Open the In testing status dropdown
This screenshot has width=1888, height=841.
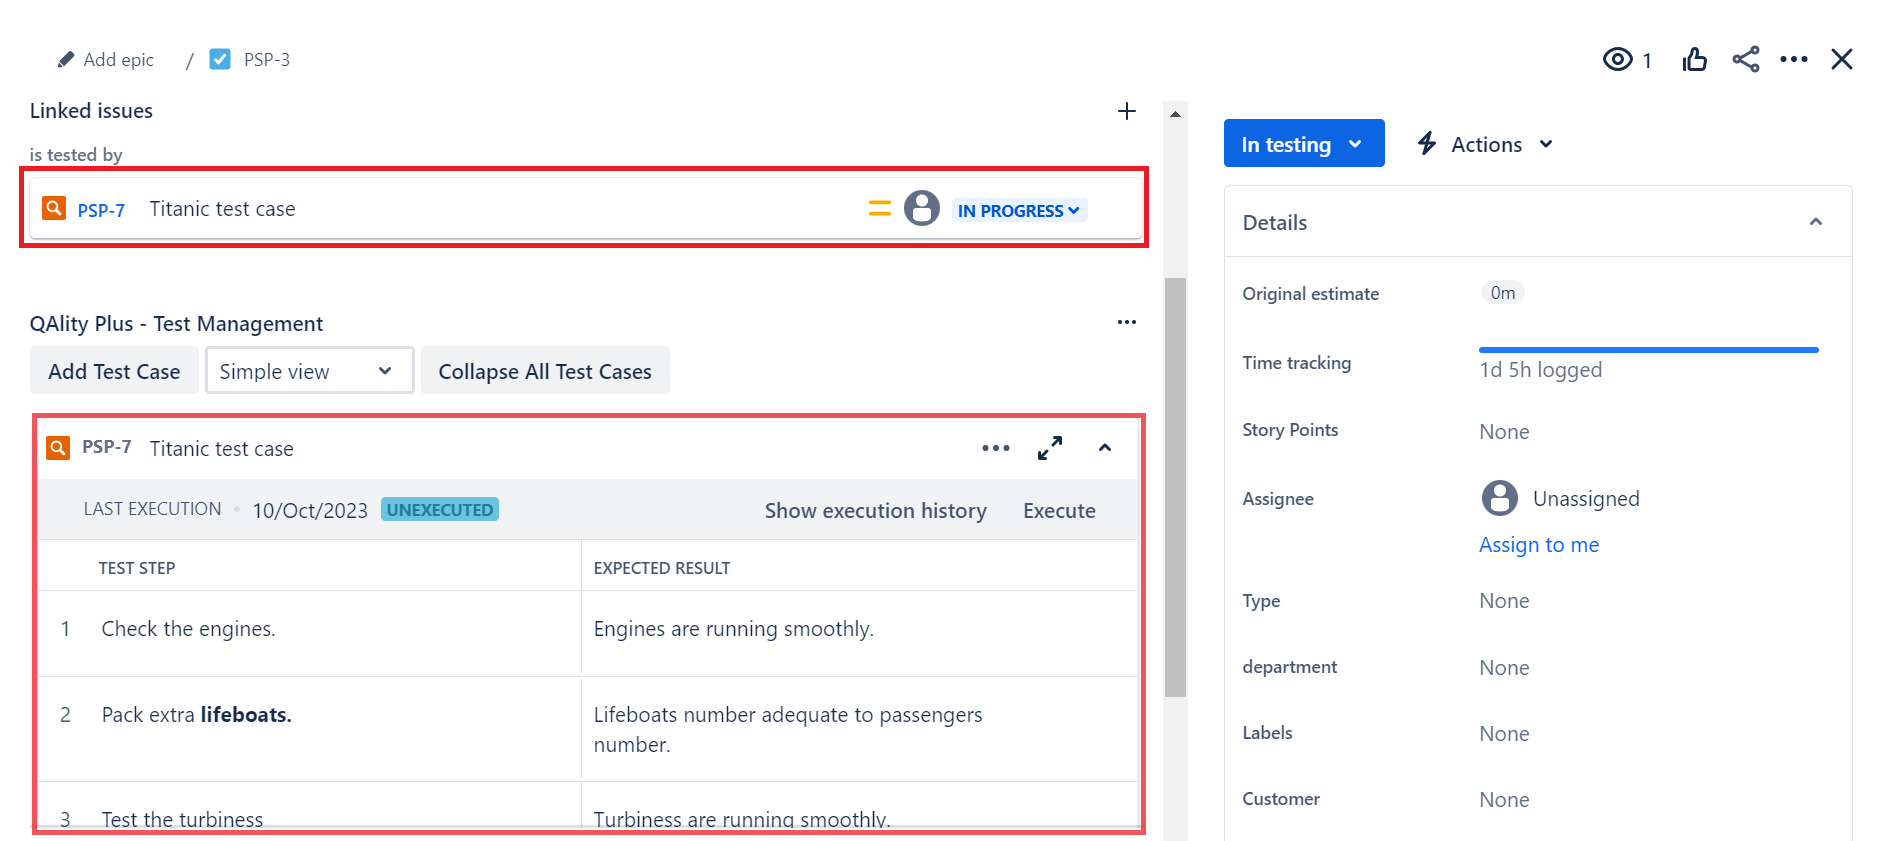click(x=1304, y=144)
